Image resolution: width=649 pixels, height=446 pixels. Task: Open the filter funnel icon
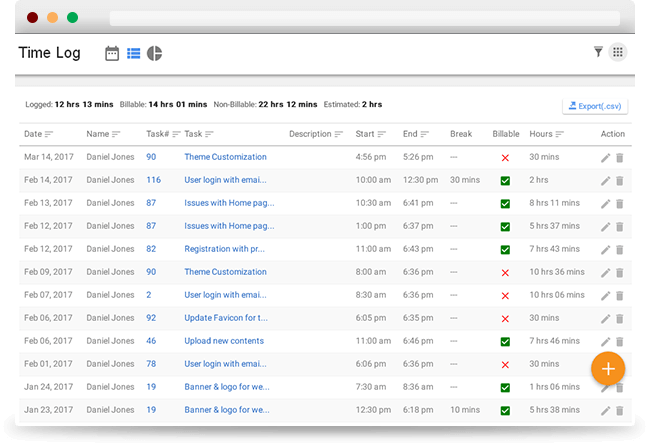(x=598, y=52)
